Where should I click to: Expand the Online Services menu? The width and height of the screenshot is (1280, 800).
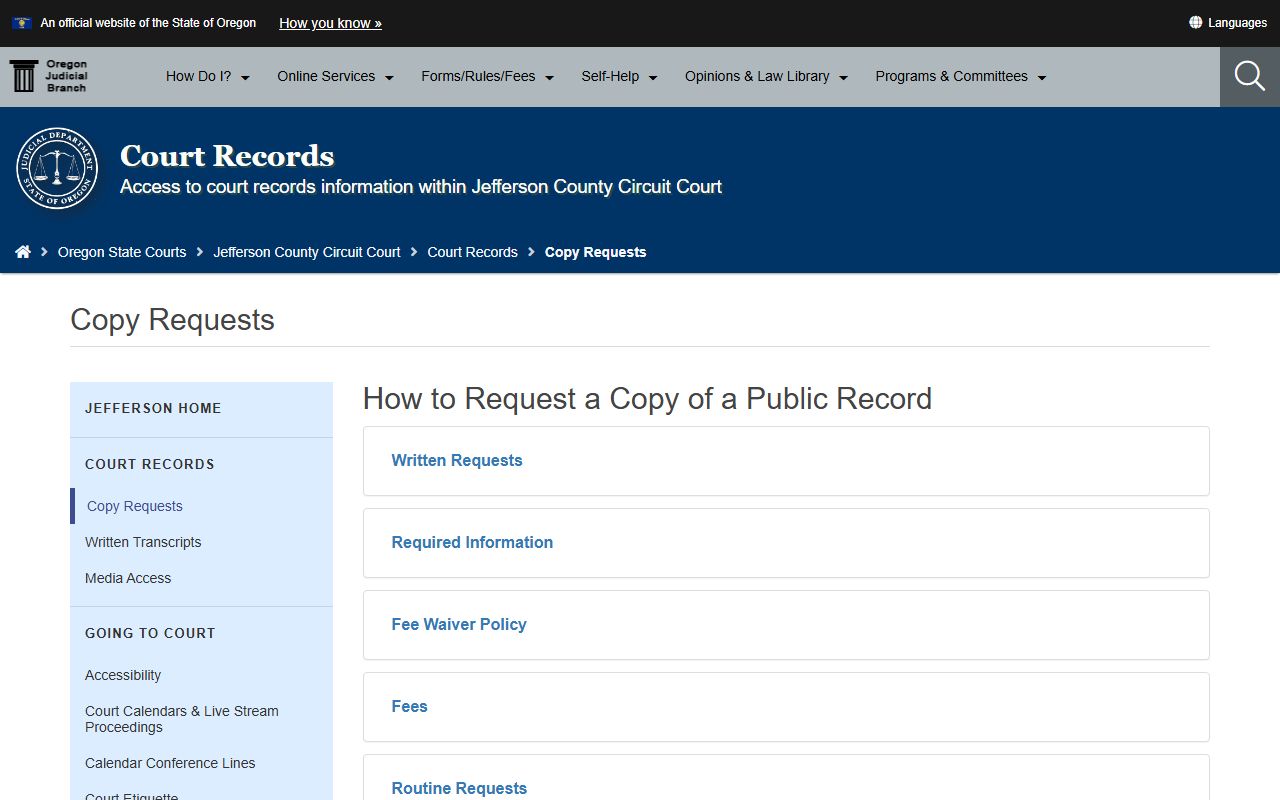(336, 76)
